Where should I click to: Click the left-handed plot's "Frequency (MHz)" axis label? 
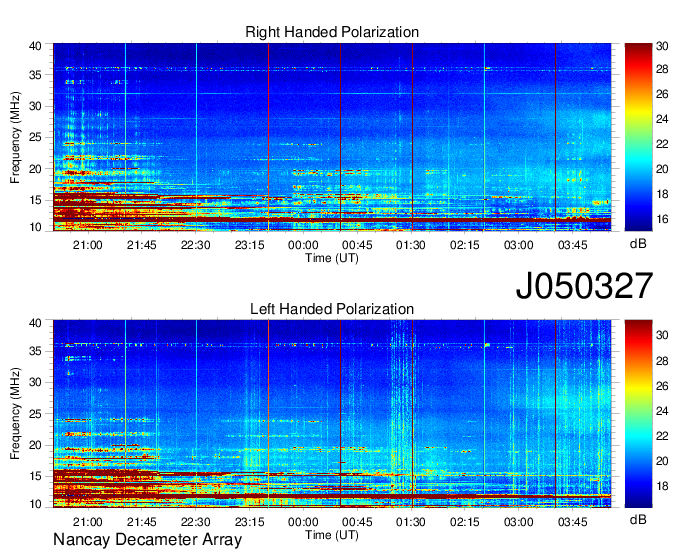point(15,414)
